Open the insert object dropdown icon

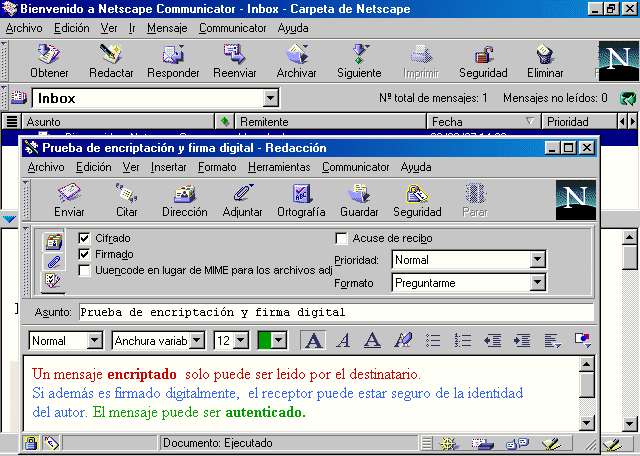(x=582, y=340)
